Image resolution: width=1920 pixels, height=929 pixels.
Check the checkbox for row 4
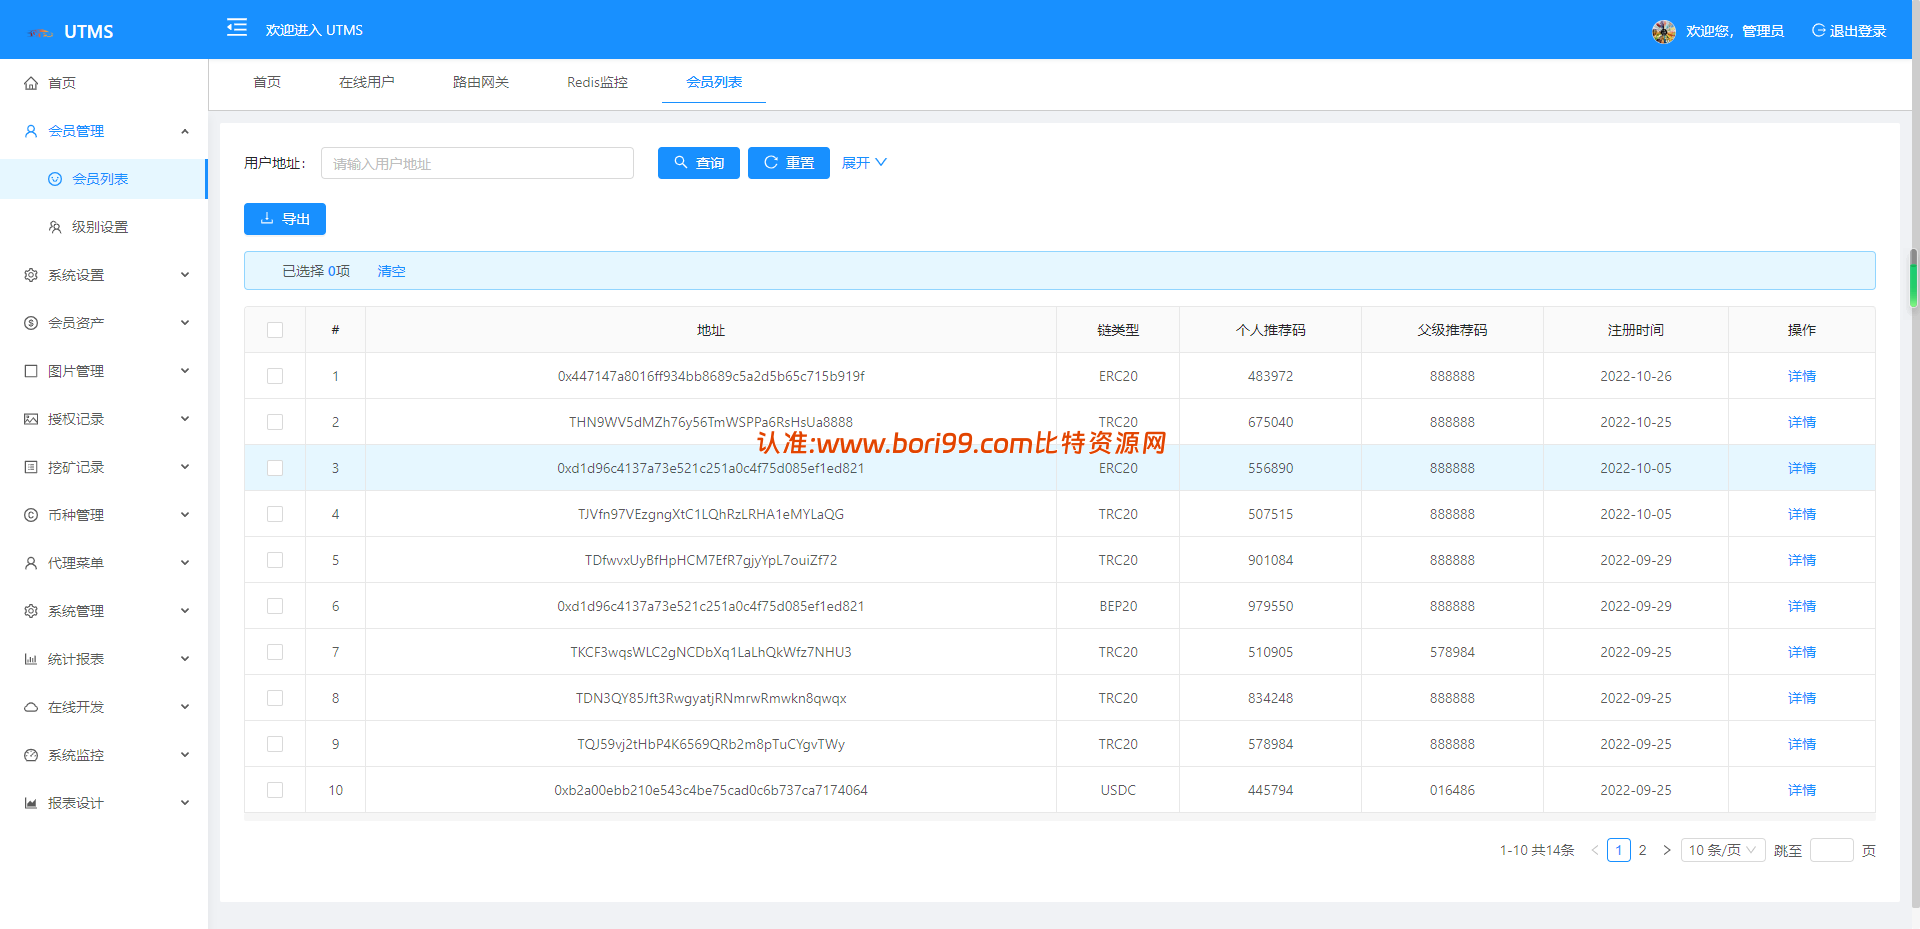(x=275, y=514)
